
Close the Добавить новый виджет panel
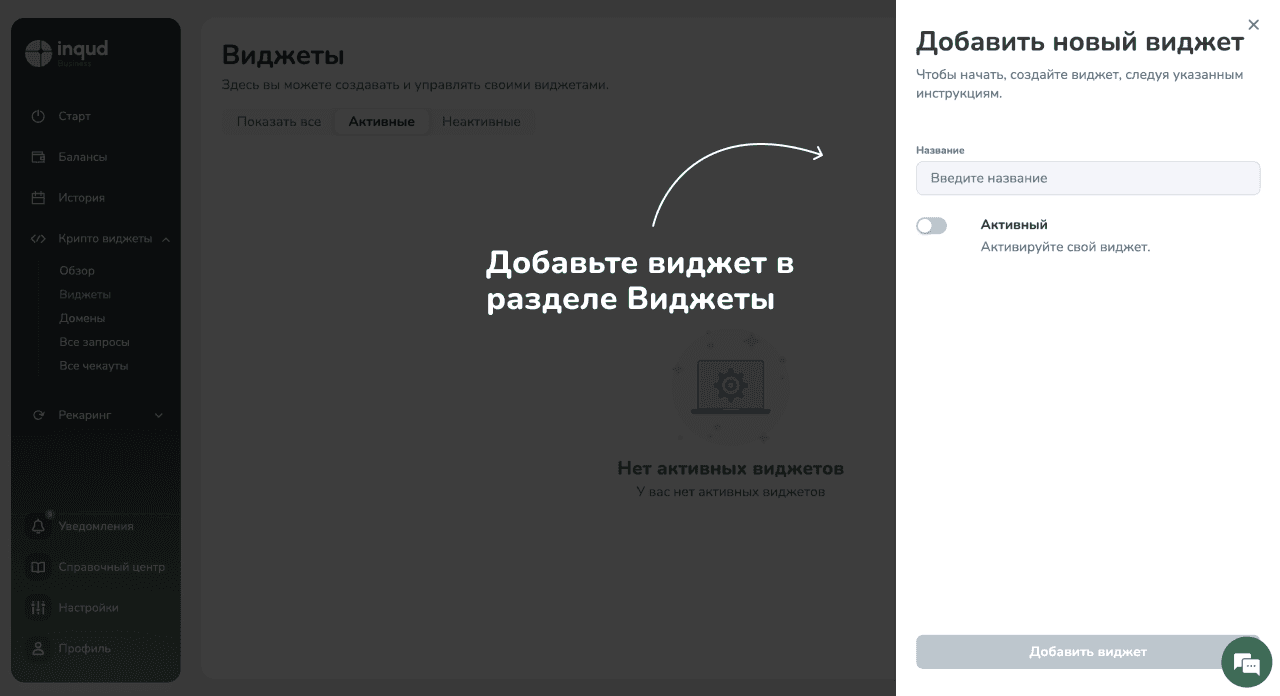pyautogui.click(x=1253, y=25)
